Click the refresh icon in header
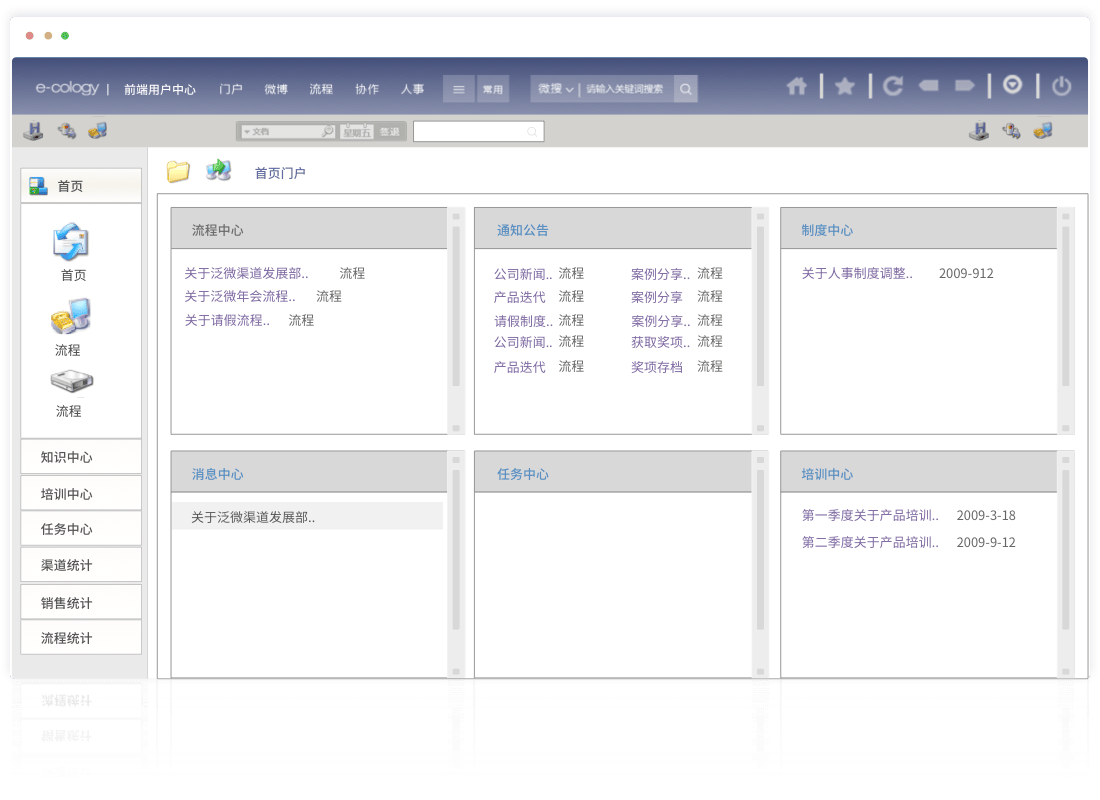The width and height of the screenshot is (1100, 800). 893,87
